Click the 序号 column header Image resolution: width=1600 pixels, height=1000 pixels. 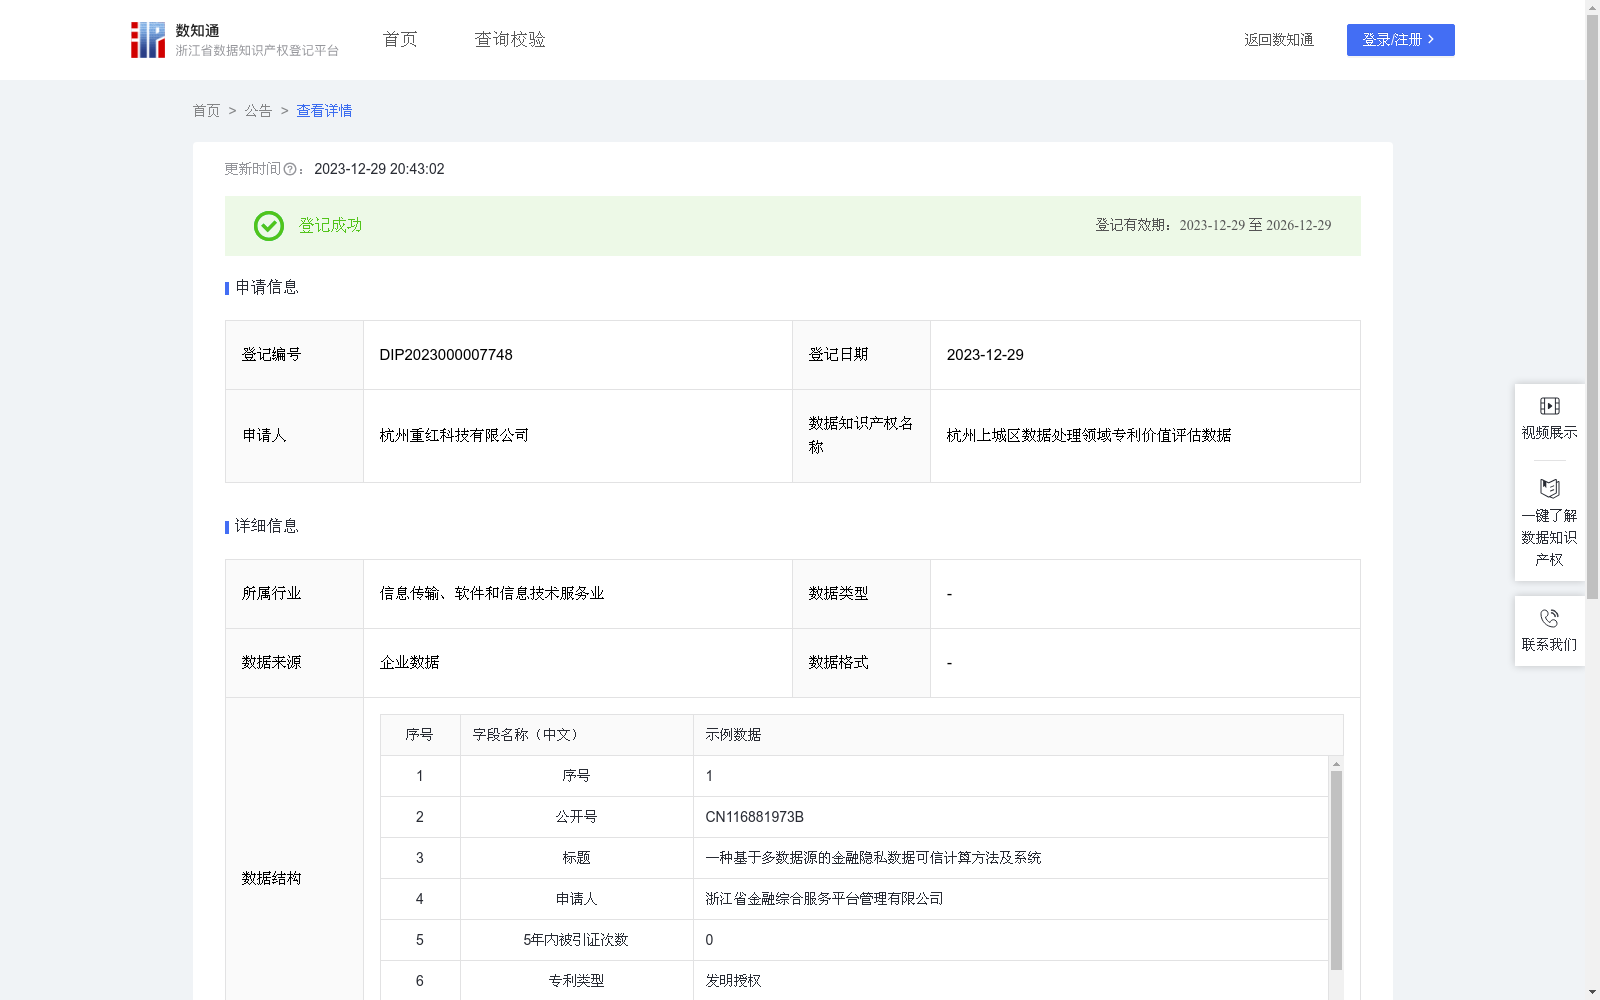419,735
